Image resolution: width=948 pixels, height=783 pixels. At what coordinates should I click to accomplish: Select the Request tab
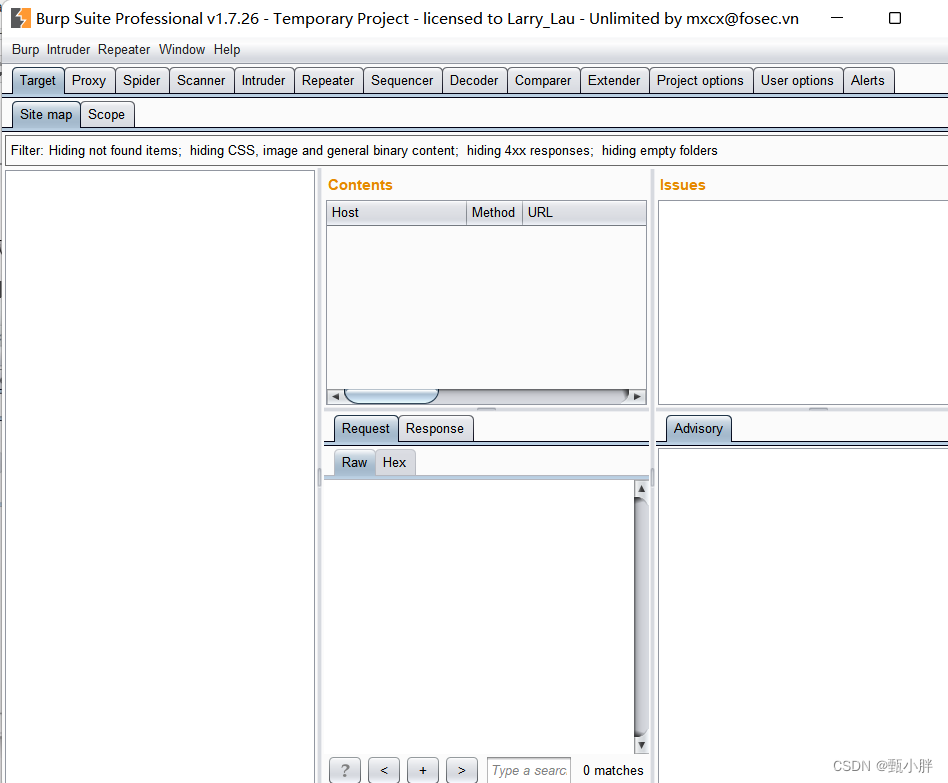tap(366, 429)
